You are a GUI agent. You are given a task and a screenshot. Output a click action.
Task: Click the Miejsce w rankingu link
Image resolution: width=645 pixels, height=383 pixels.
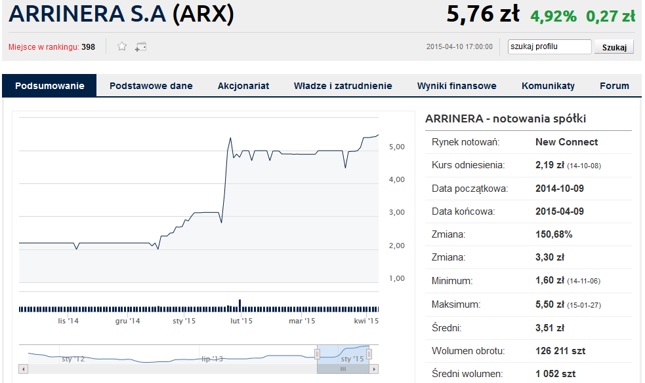tap(44, 47)
